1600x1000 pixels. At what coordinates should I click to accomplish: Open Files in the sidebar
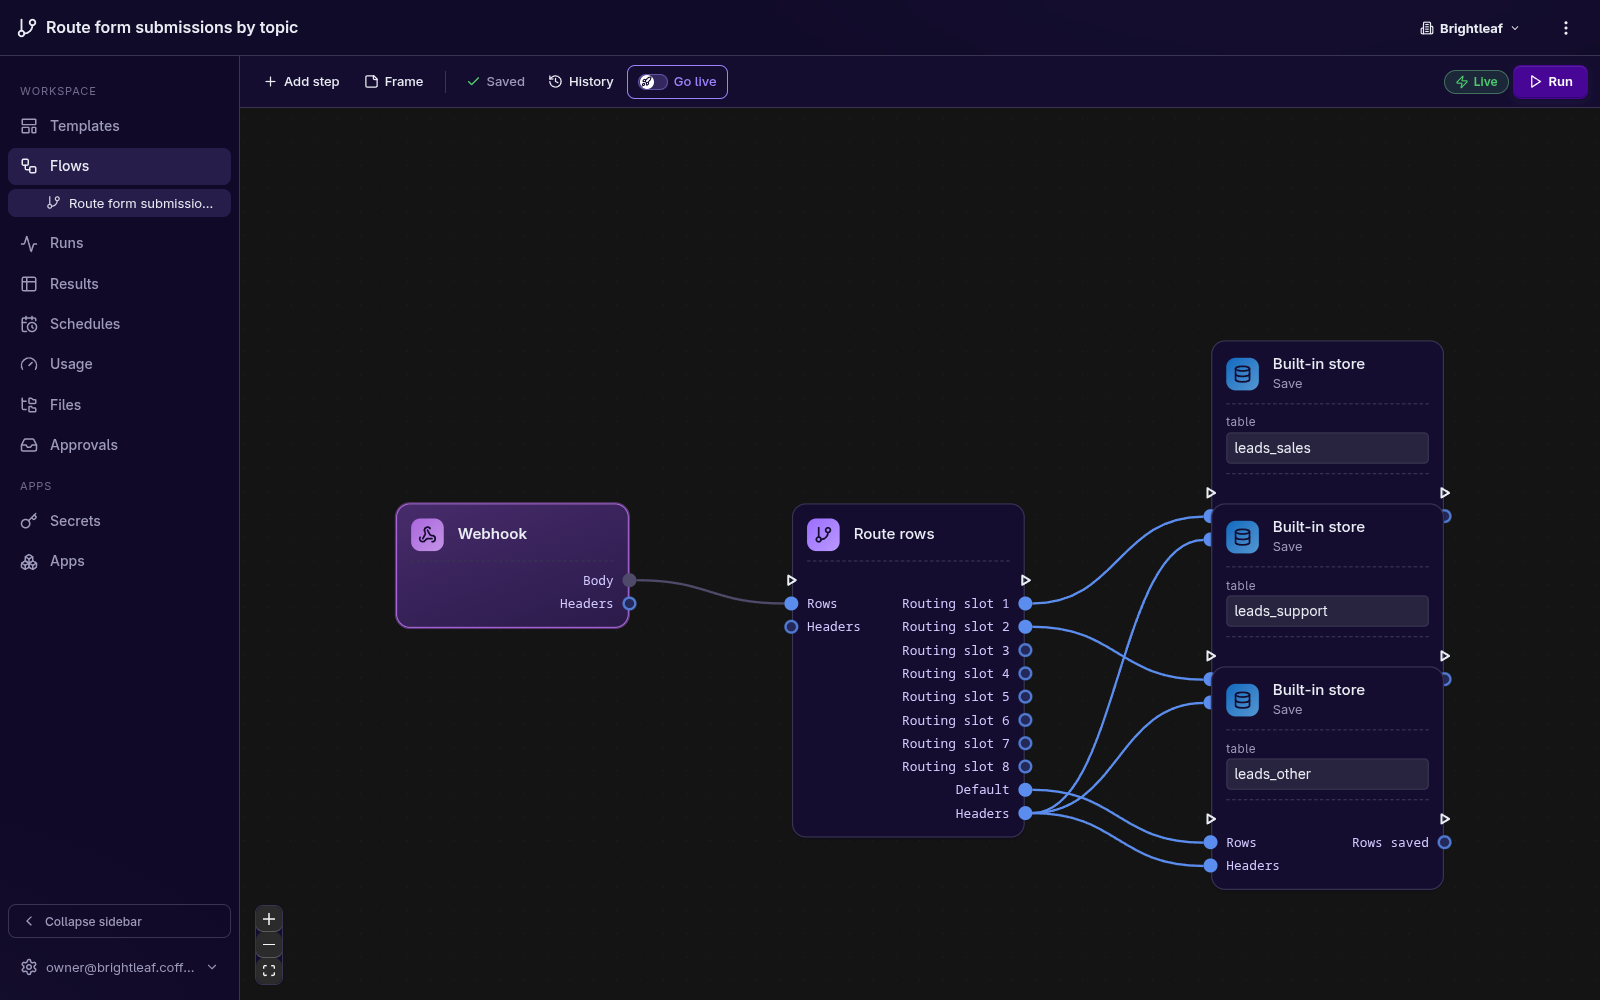click(x=119, y=405)
